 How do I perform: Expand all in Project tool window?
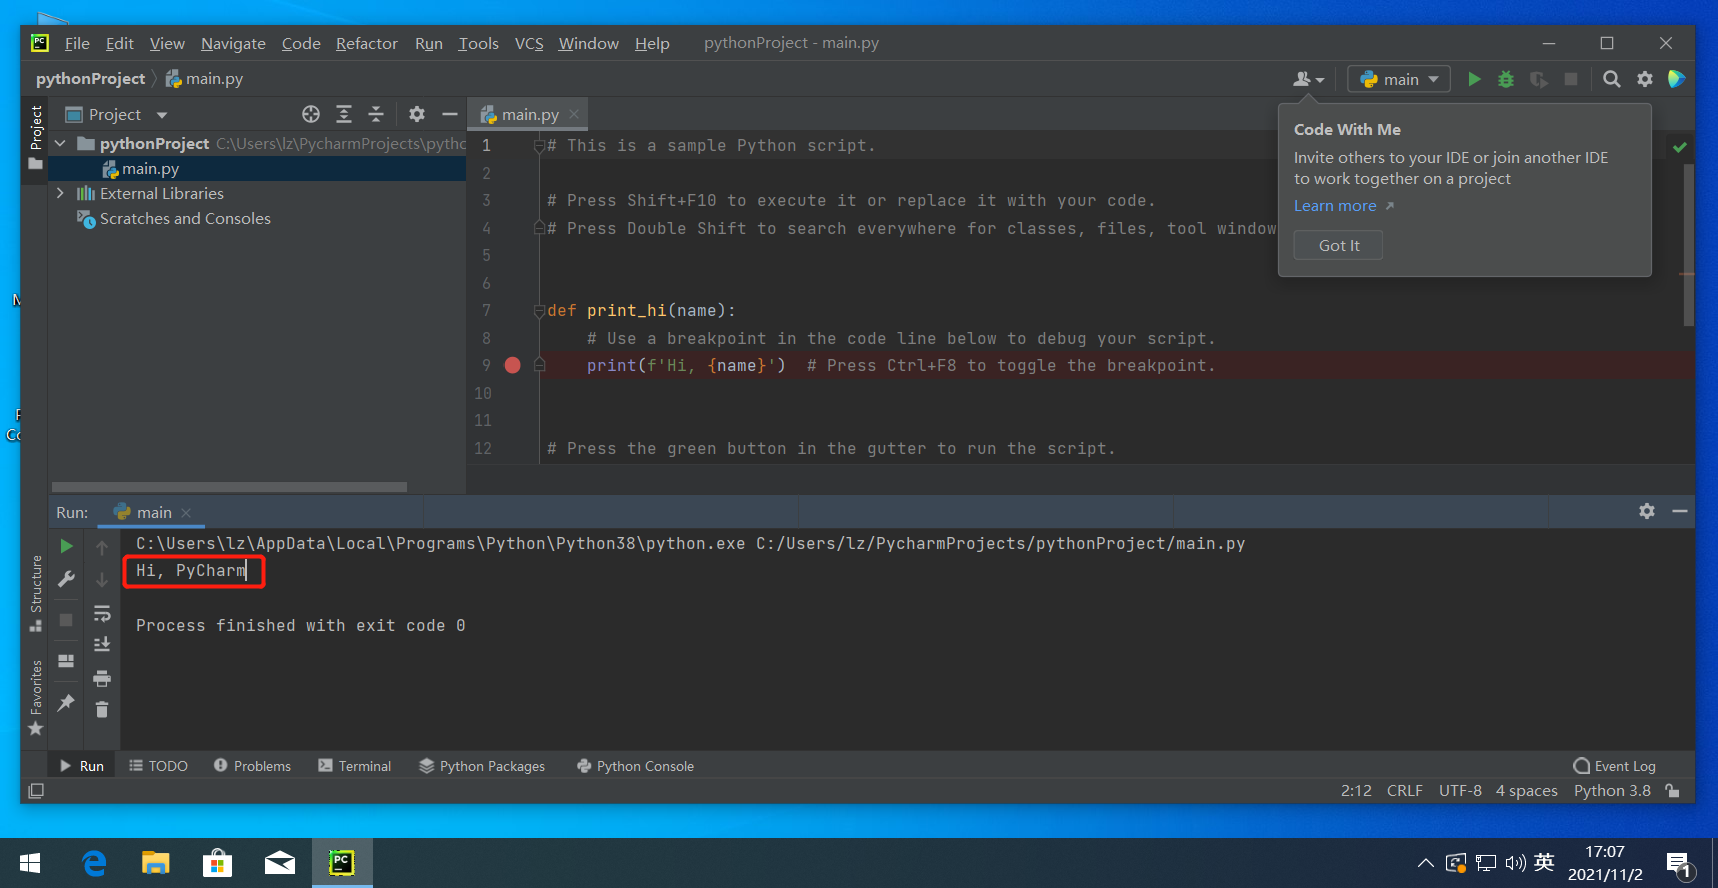pyautogui.click(x=344, y=114)
